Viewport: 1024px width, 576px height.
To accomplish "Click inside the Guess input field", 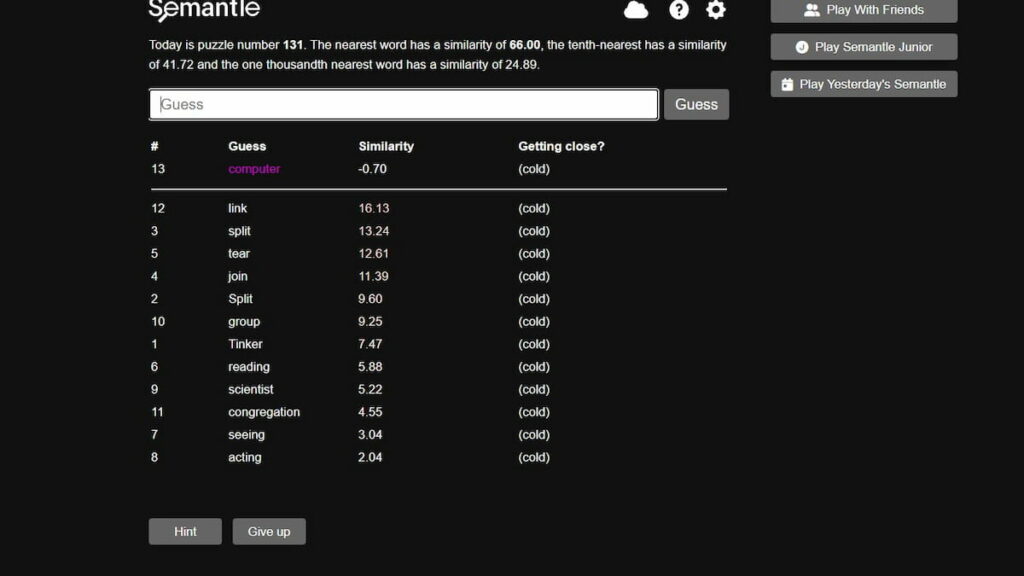I will (400, 104).
